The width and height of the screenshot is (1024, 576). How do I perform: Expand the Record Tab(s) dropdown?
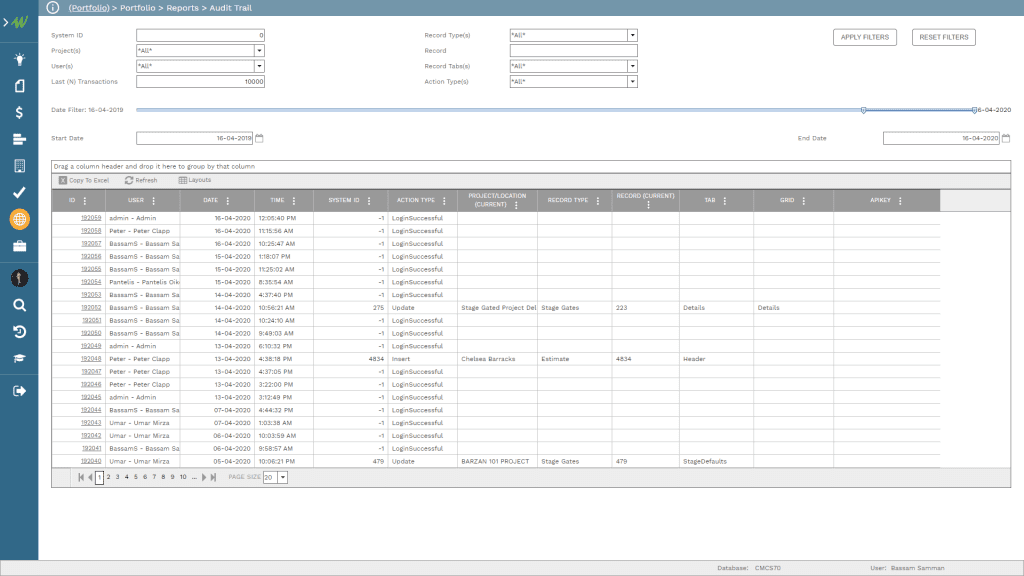coord(632,66)
